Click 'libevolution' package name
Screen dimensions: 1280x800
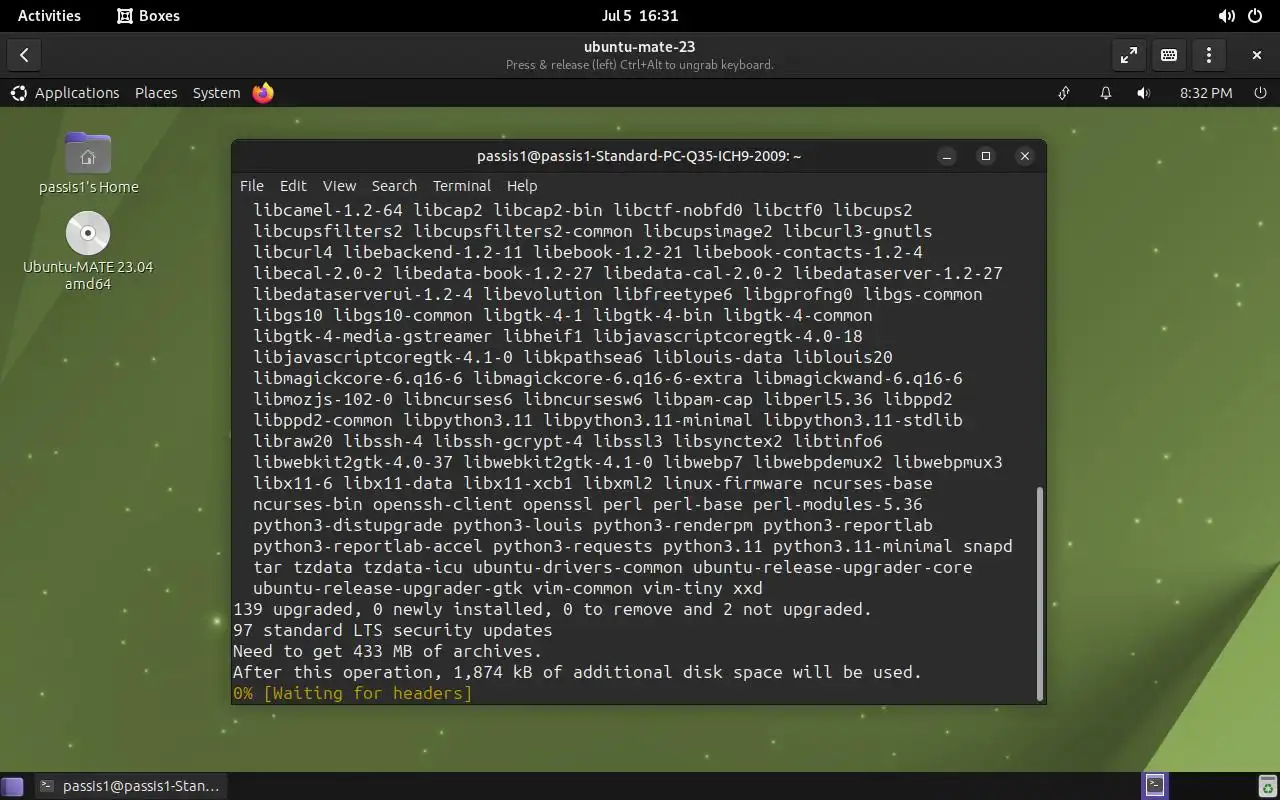pyautogui.click(x=543, y=294)
